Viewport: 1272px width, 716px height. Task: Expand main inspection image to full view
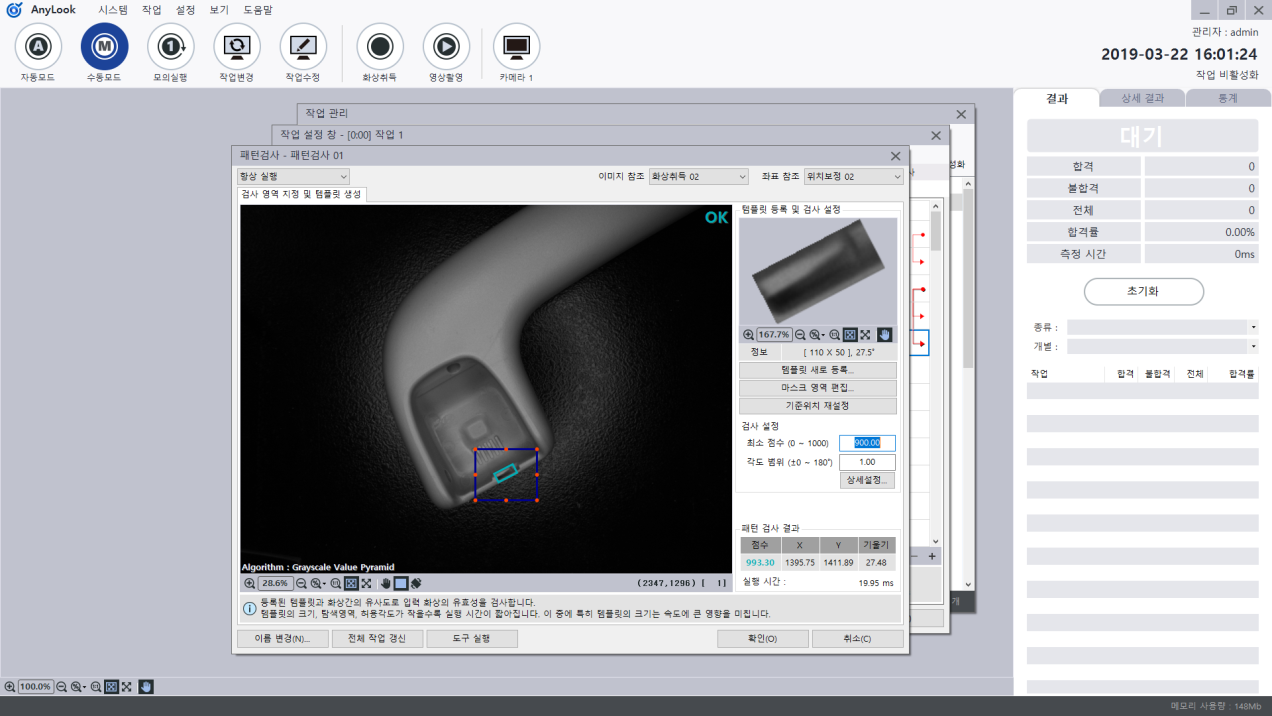click(366, 583)
